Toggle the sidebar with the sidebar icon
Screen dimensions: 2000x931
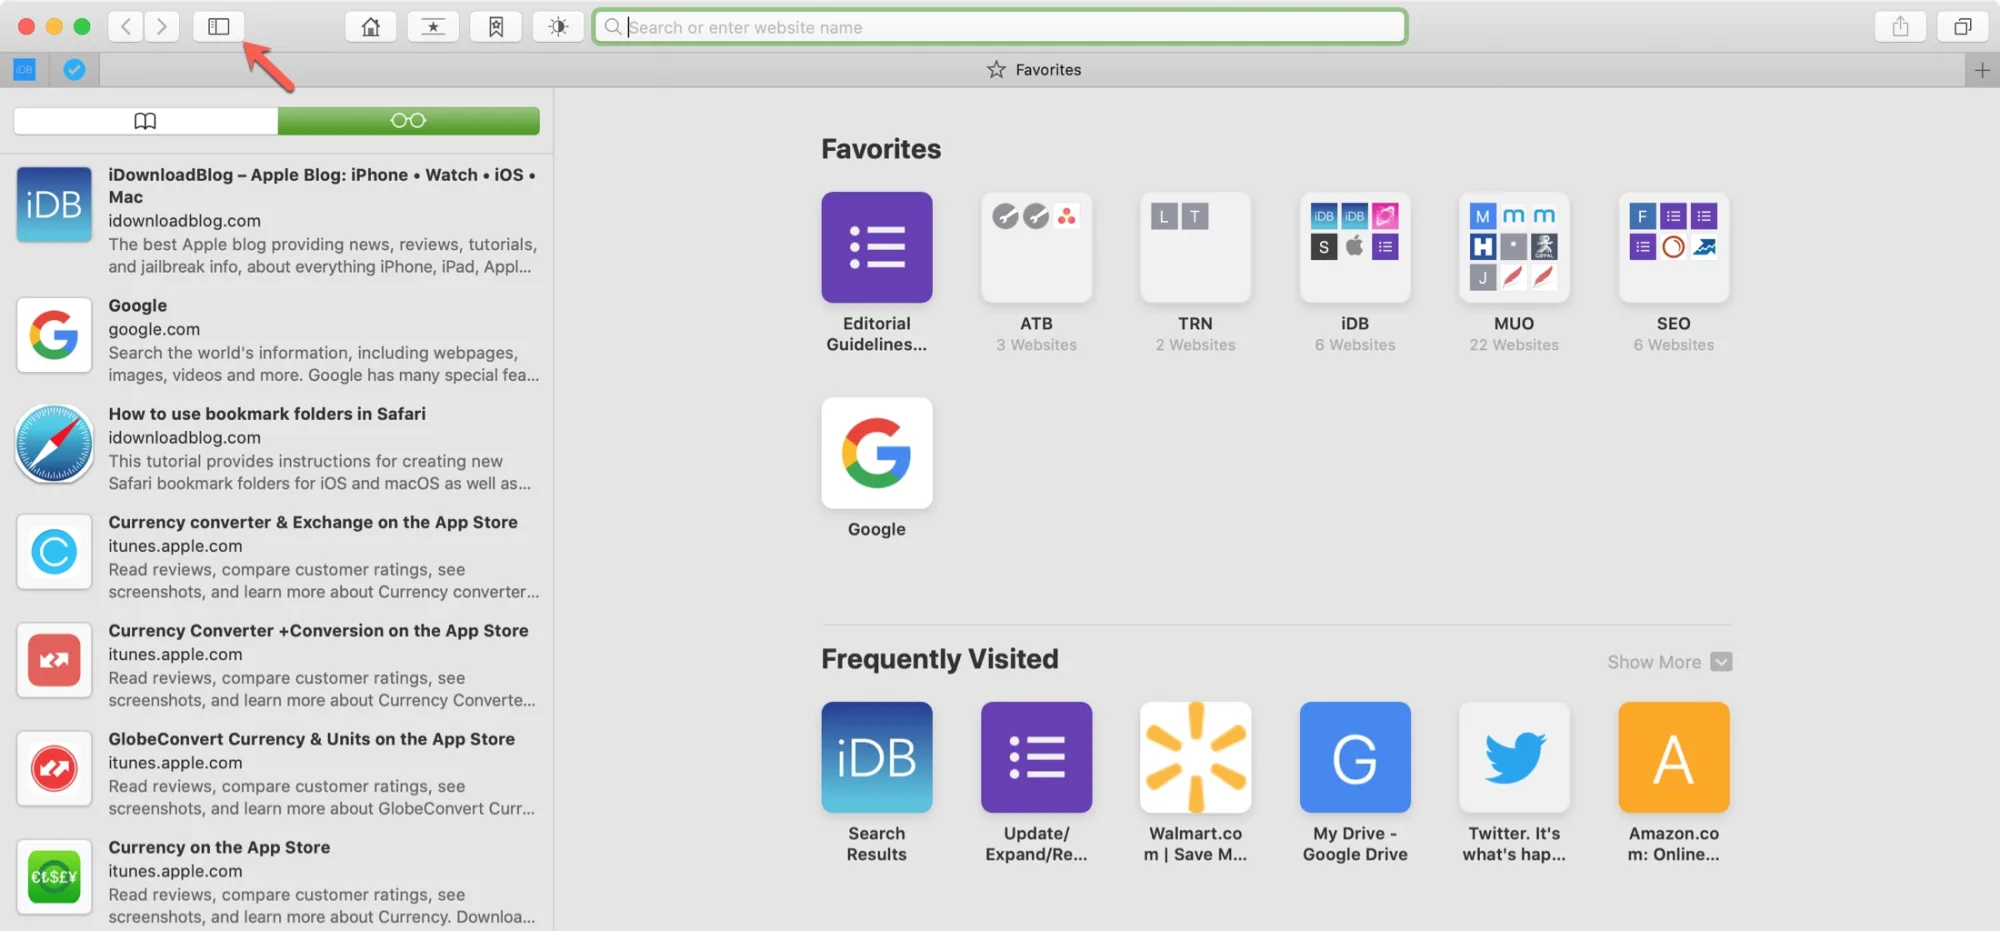217,26
